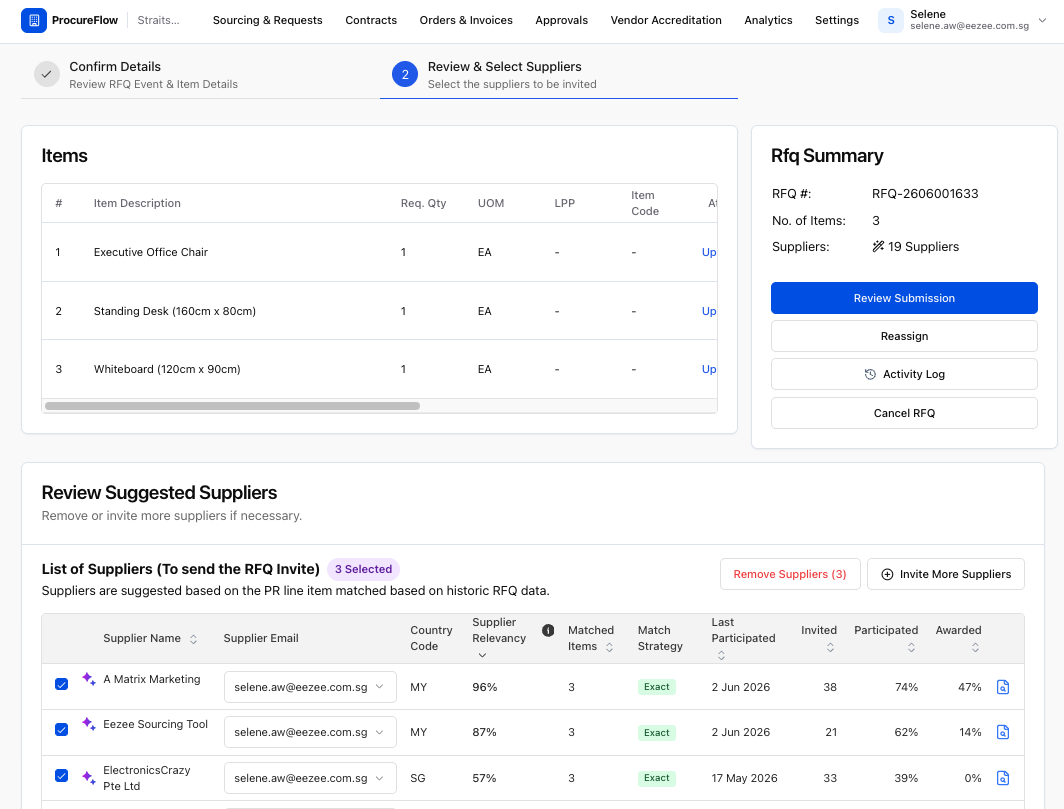The height and width of the screenshot is (809, 1064).
Task: Sort the Awarded column arrows
Action: [975, 647]
